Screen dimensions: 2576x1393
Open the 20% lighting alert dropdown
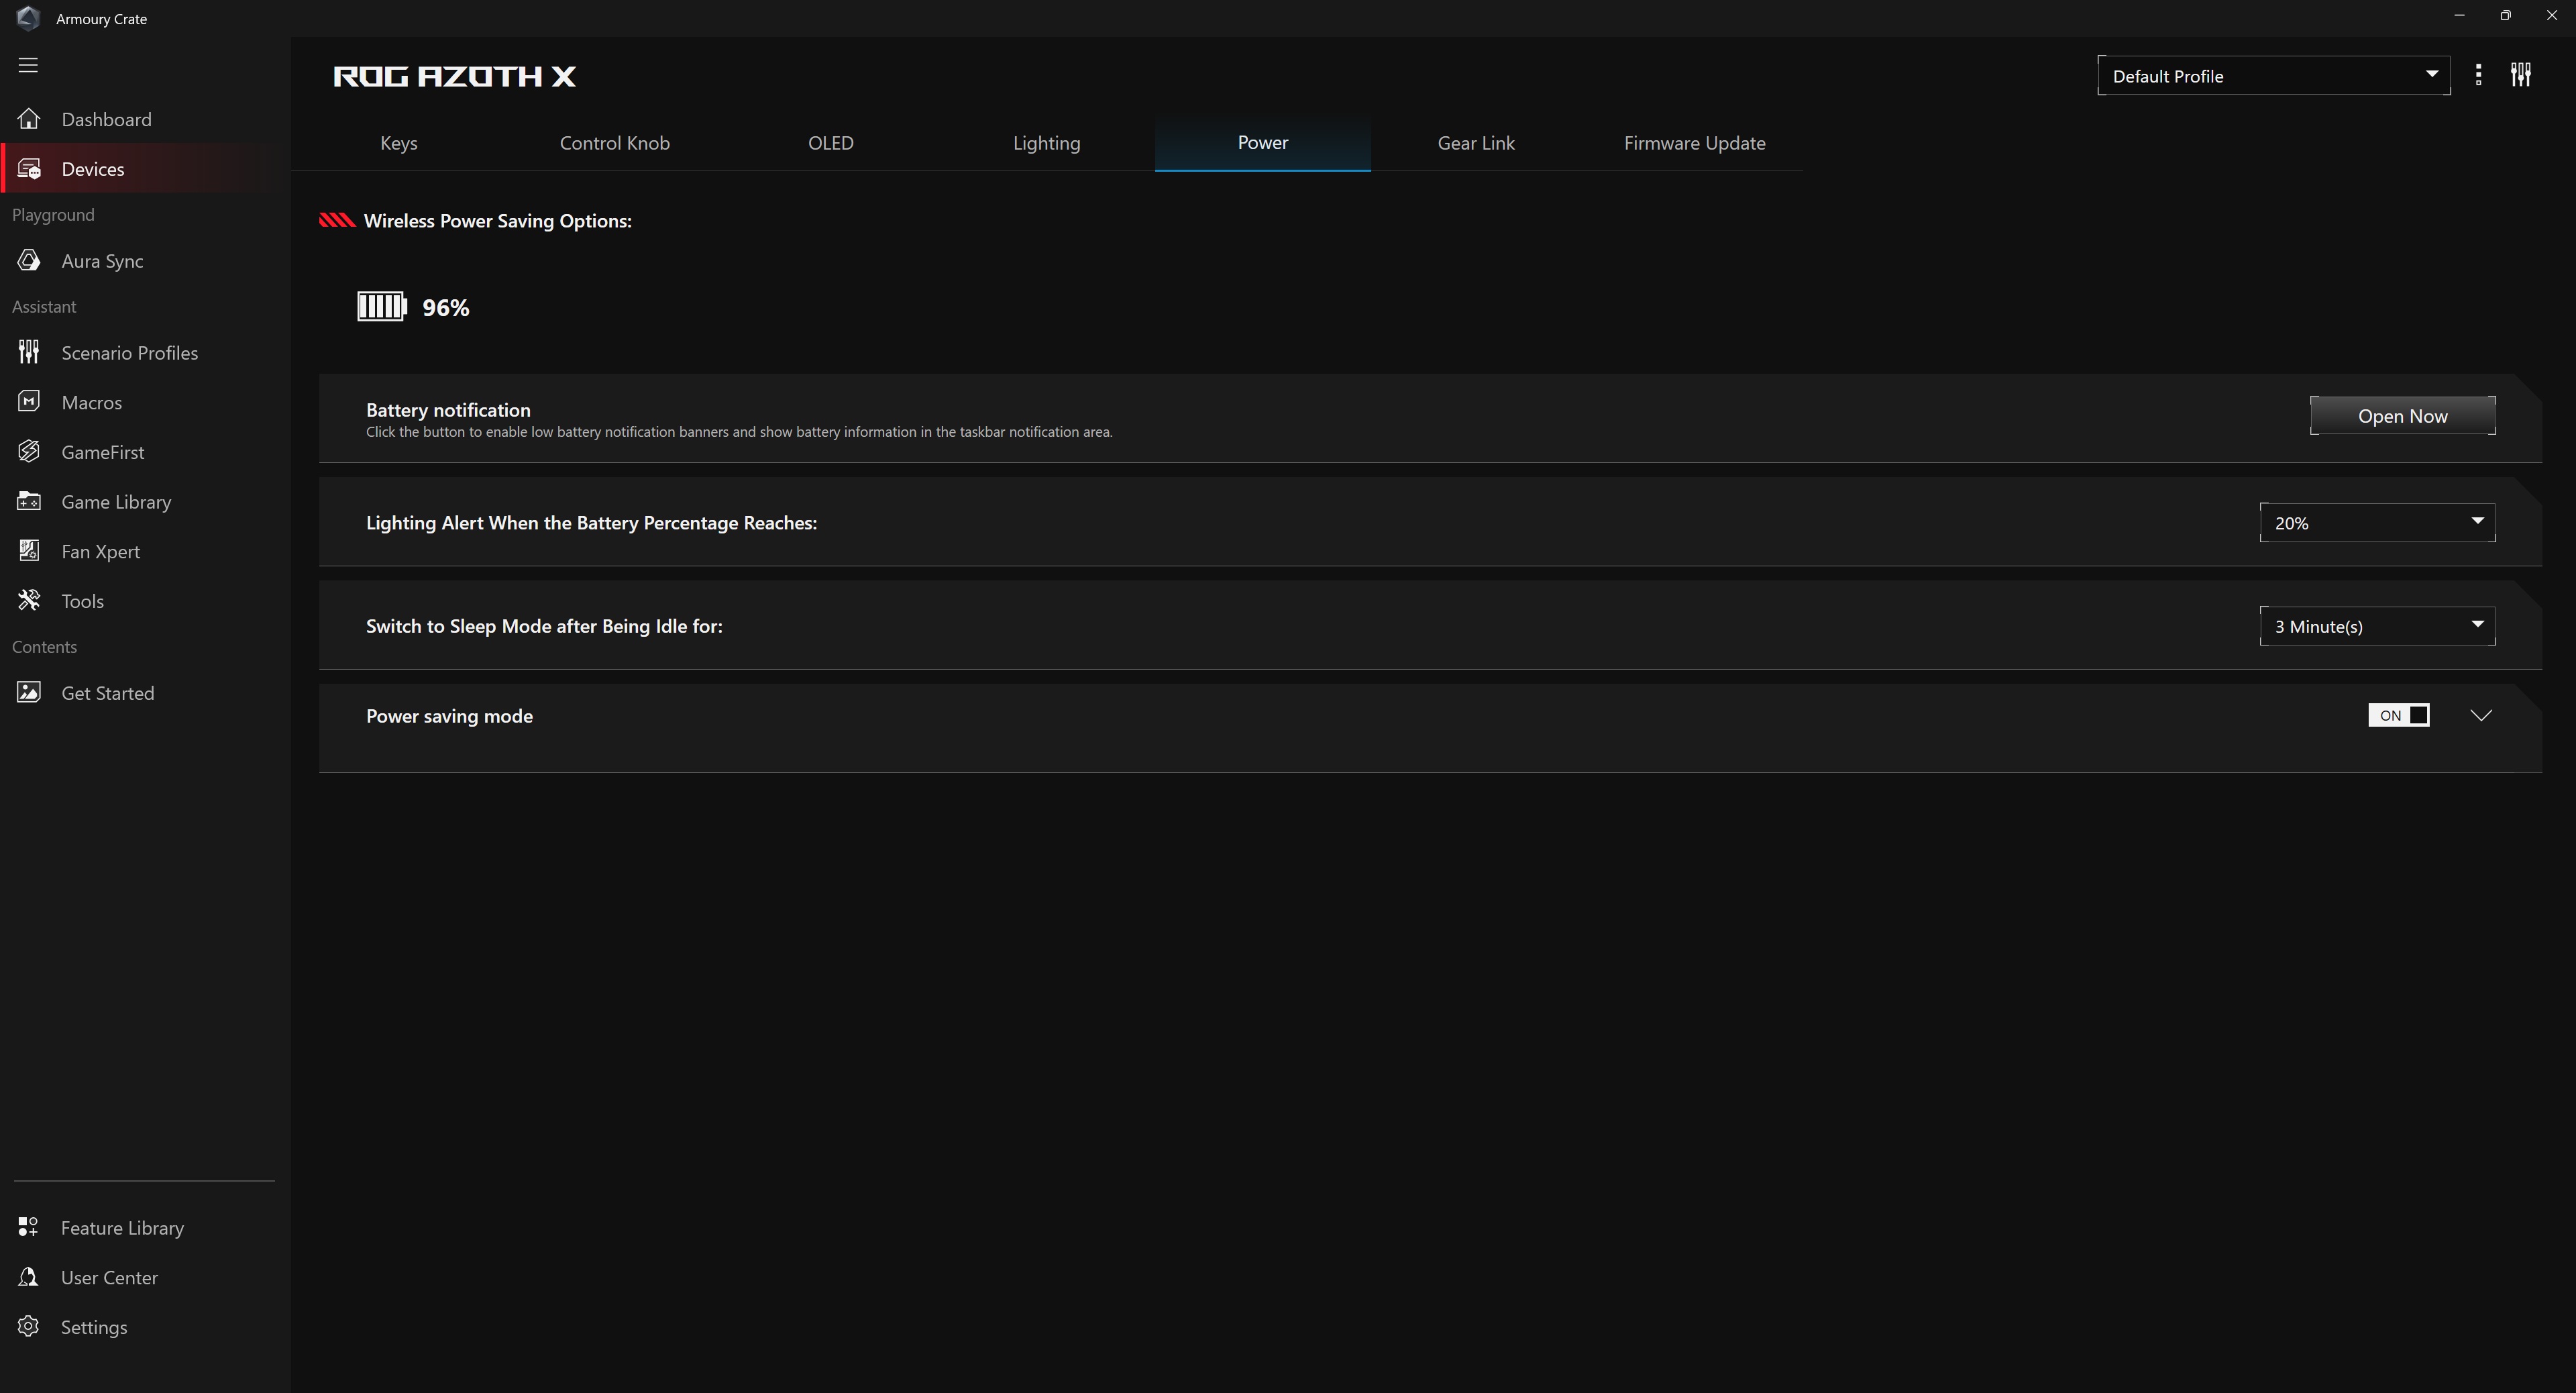coord(2377,523)
